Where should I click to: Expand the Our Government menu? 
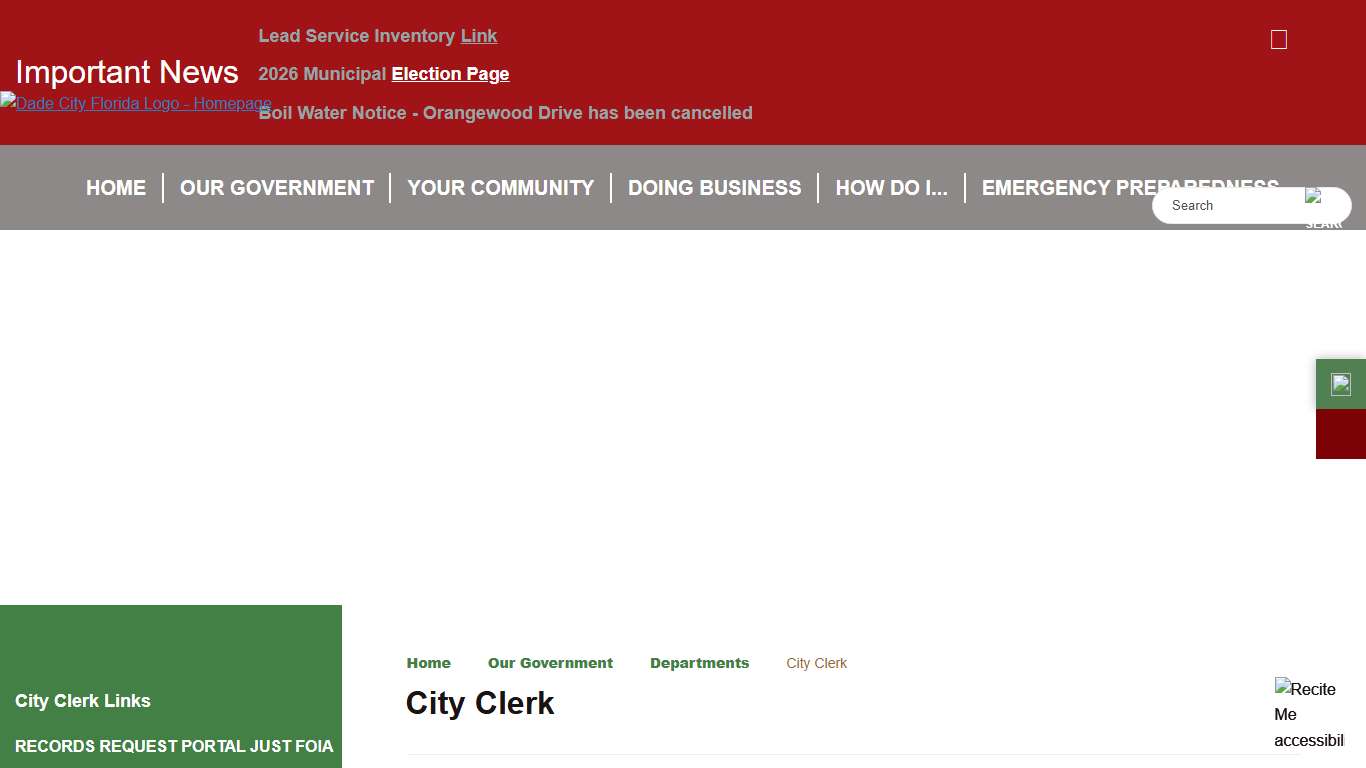pos(277,188)
